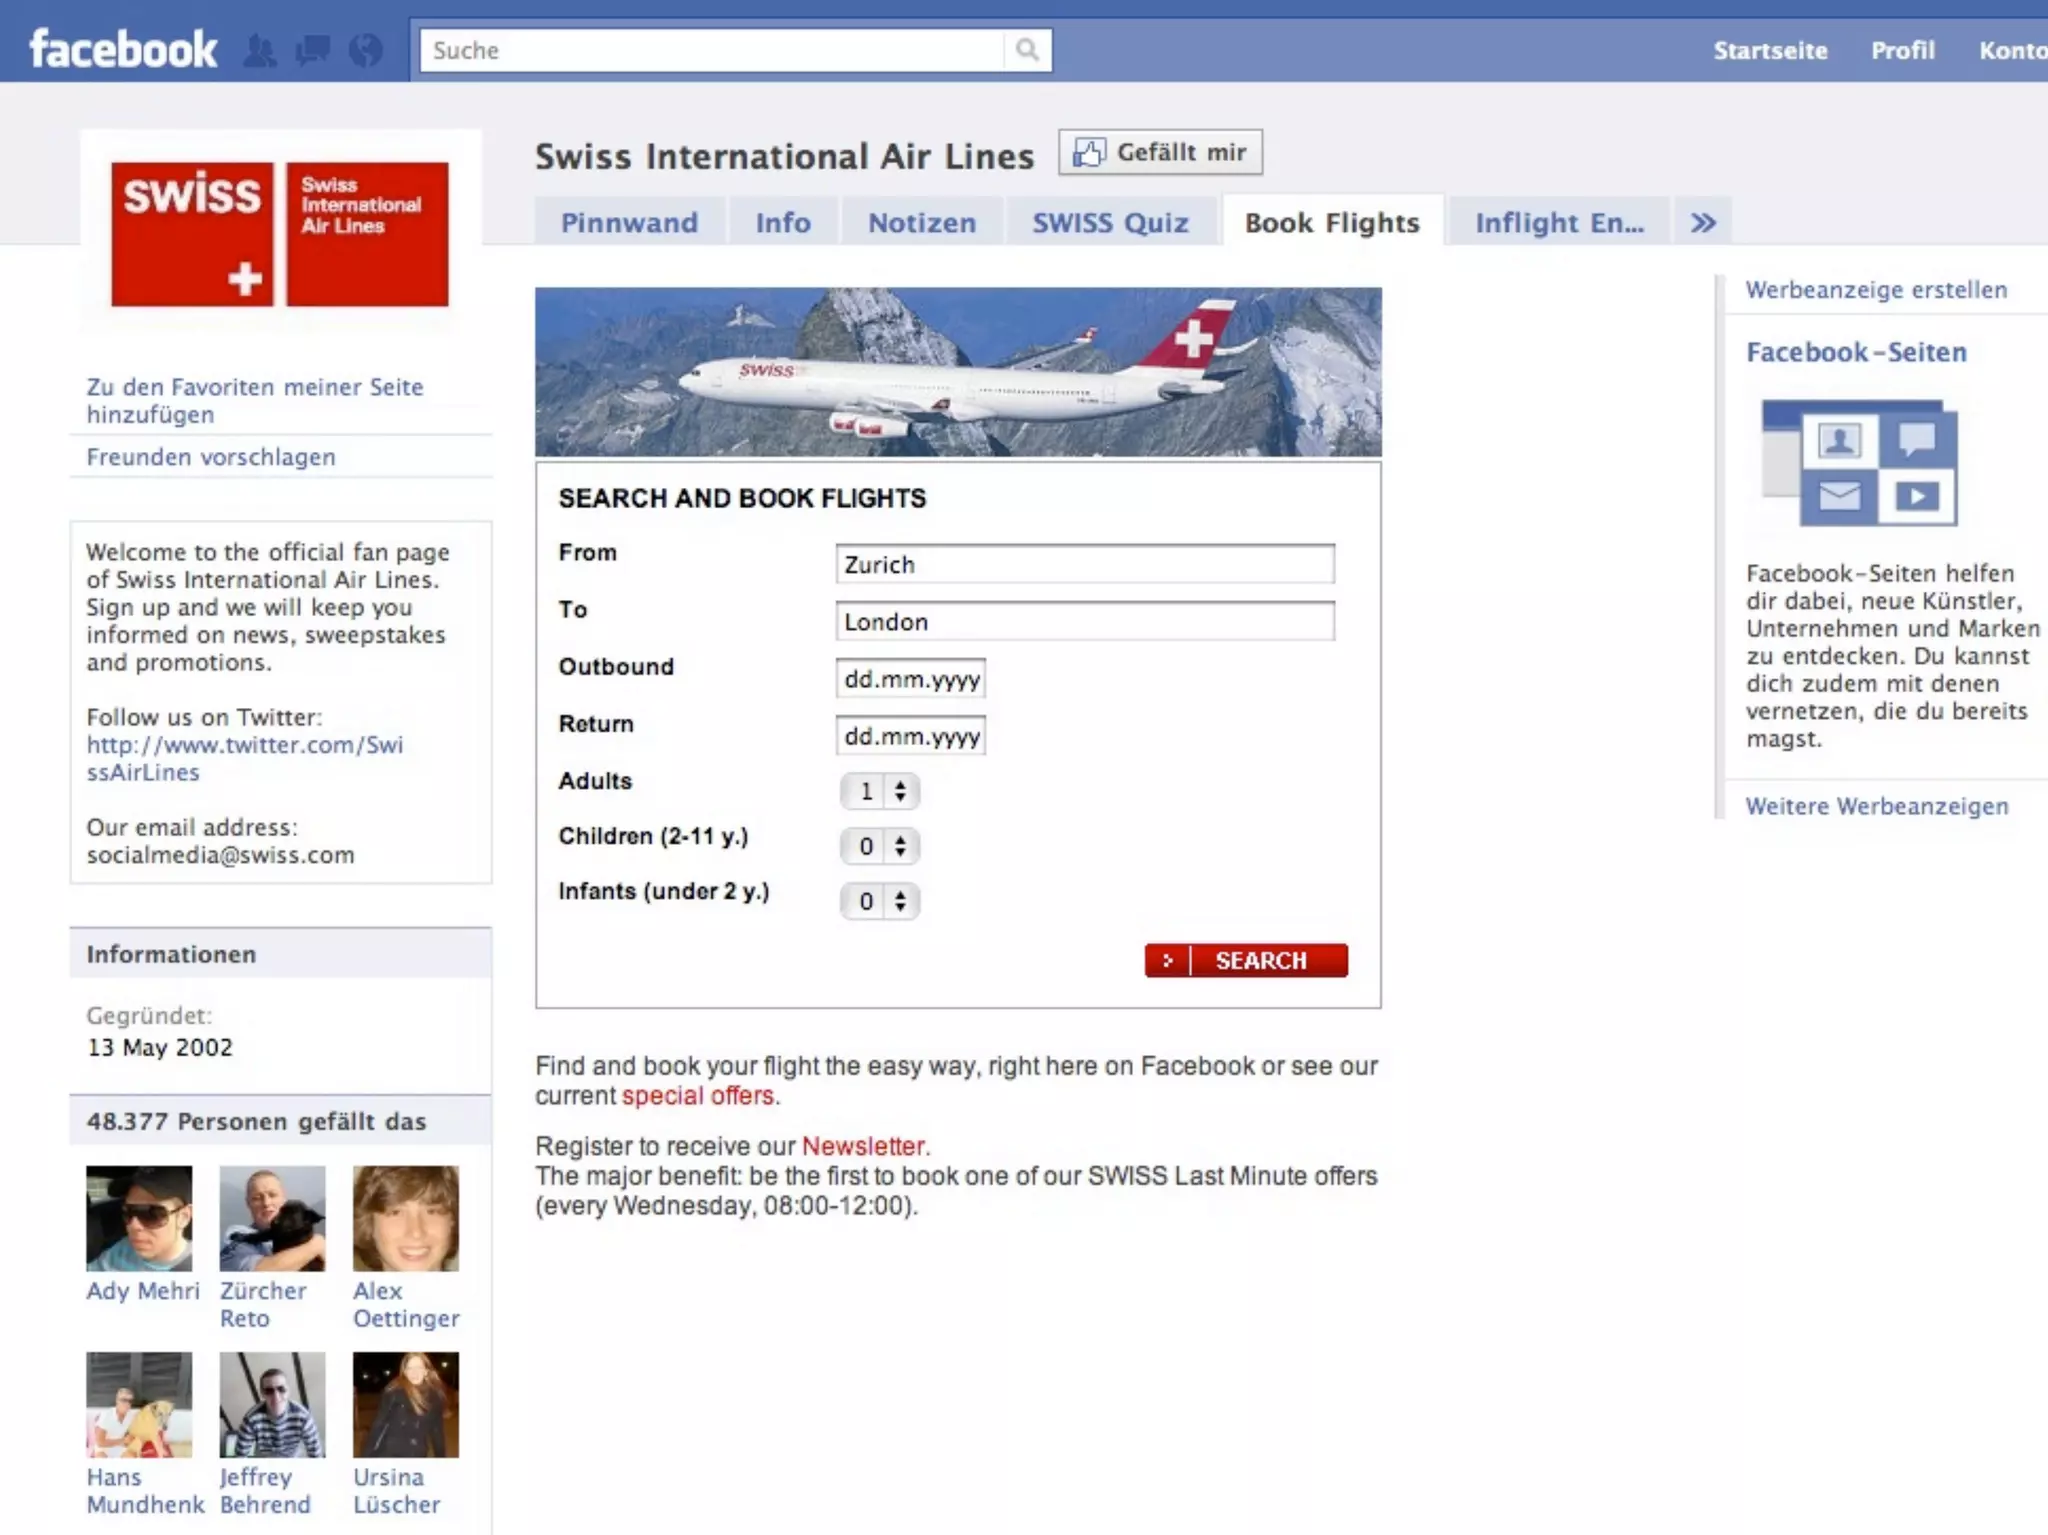Open the Pinnwand tab
The image size is (2048, 1535).
pos(629,222)
